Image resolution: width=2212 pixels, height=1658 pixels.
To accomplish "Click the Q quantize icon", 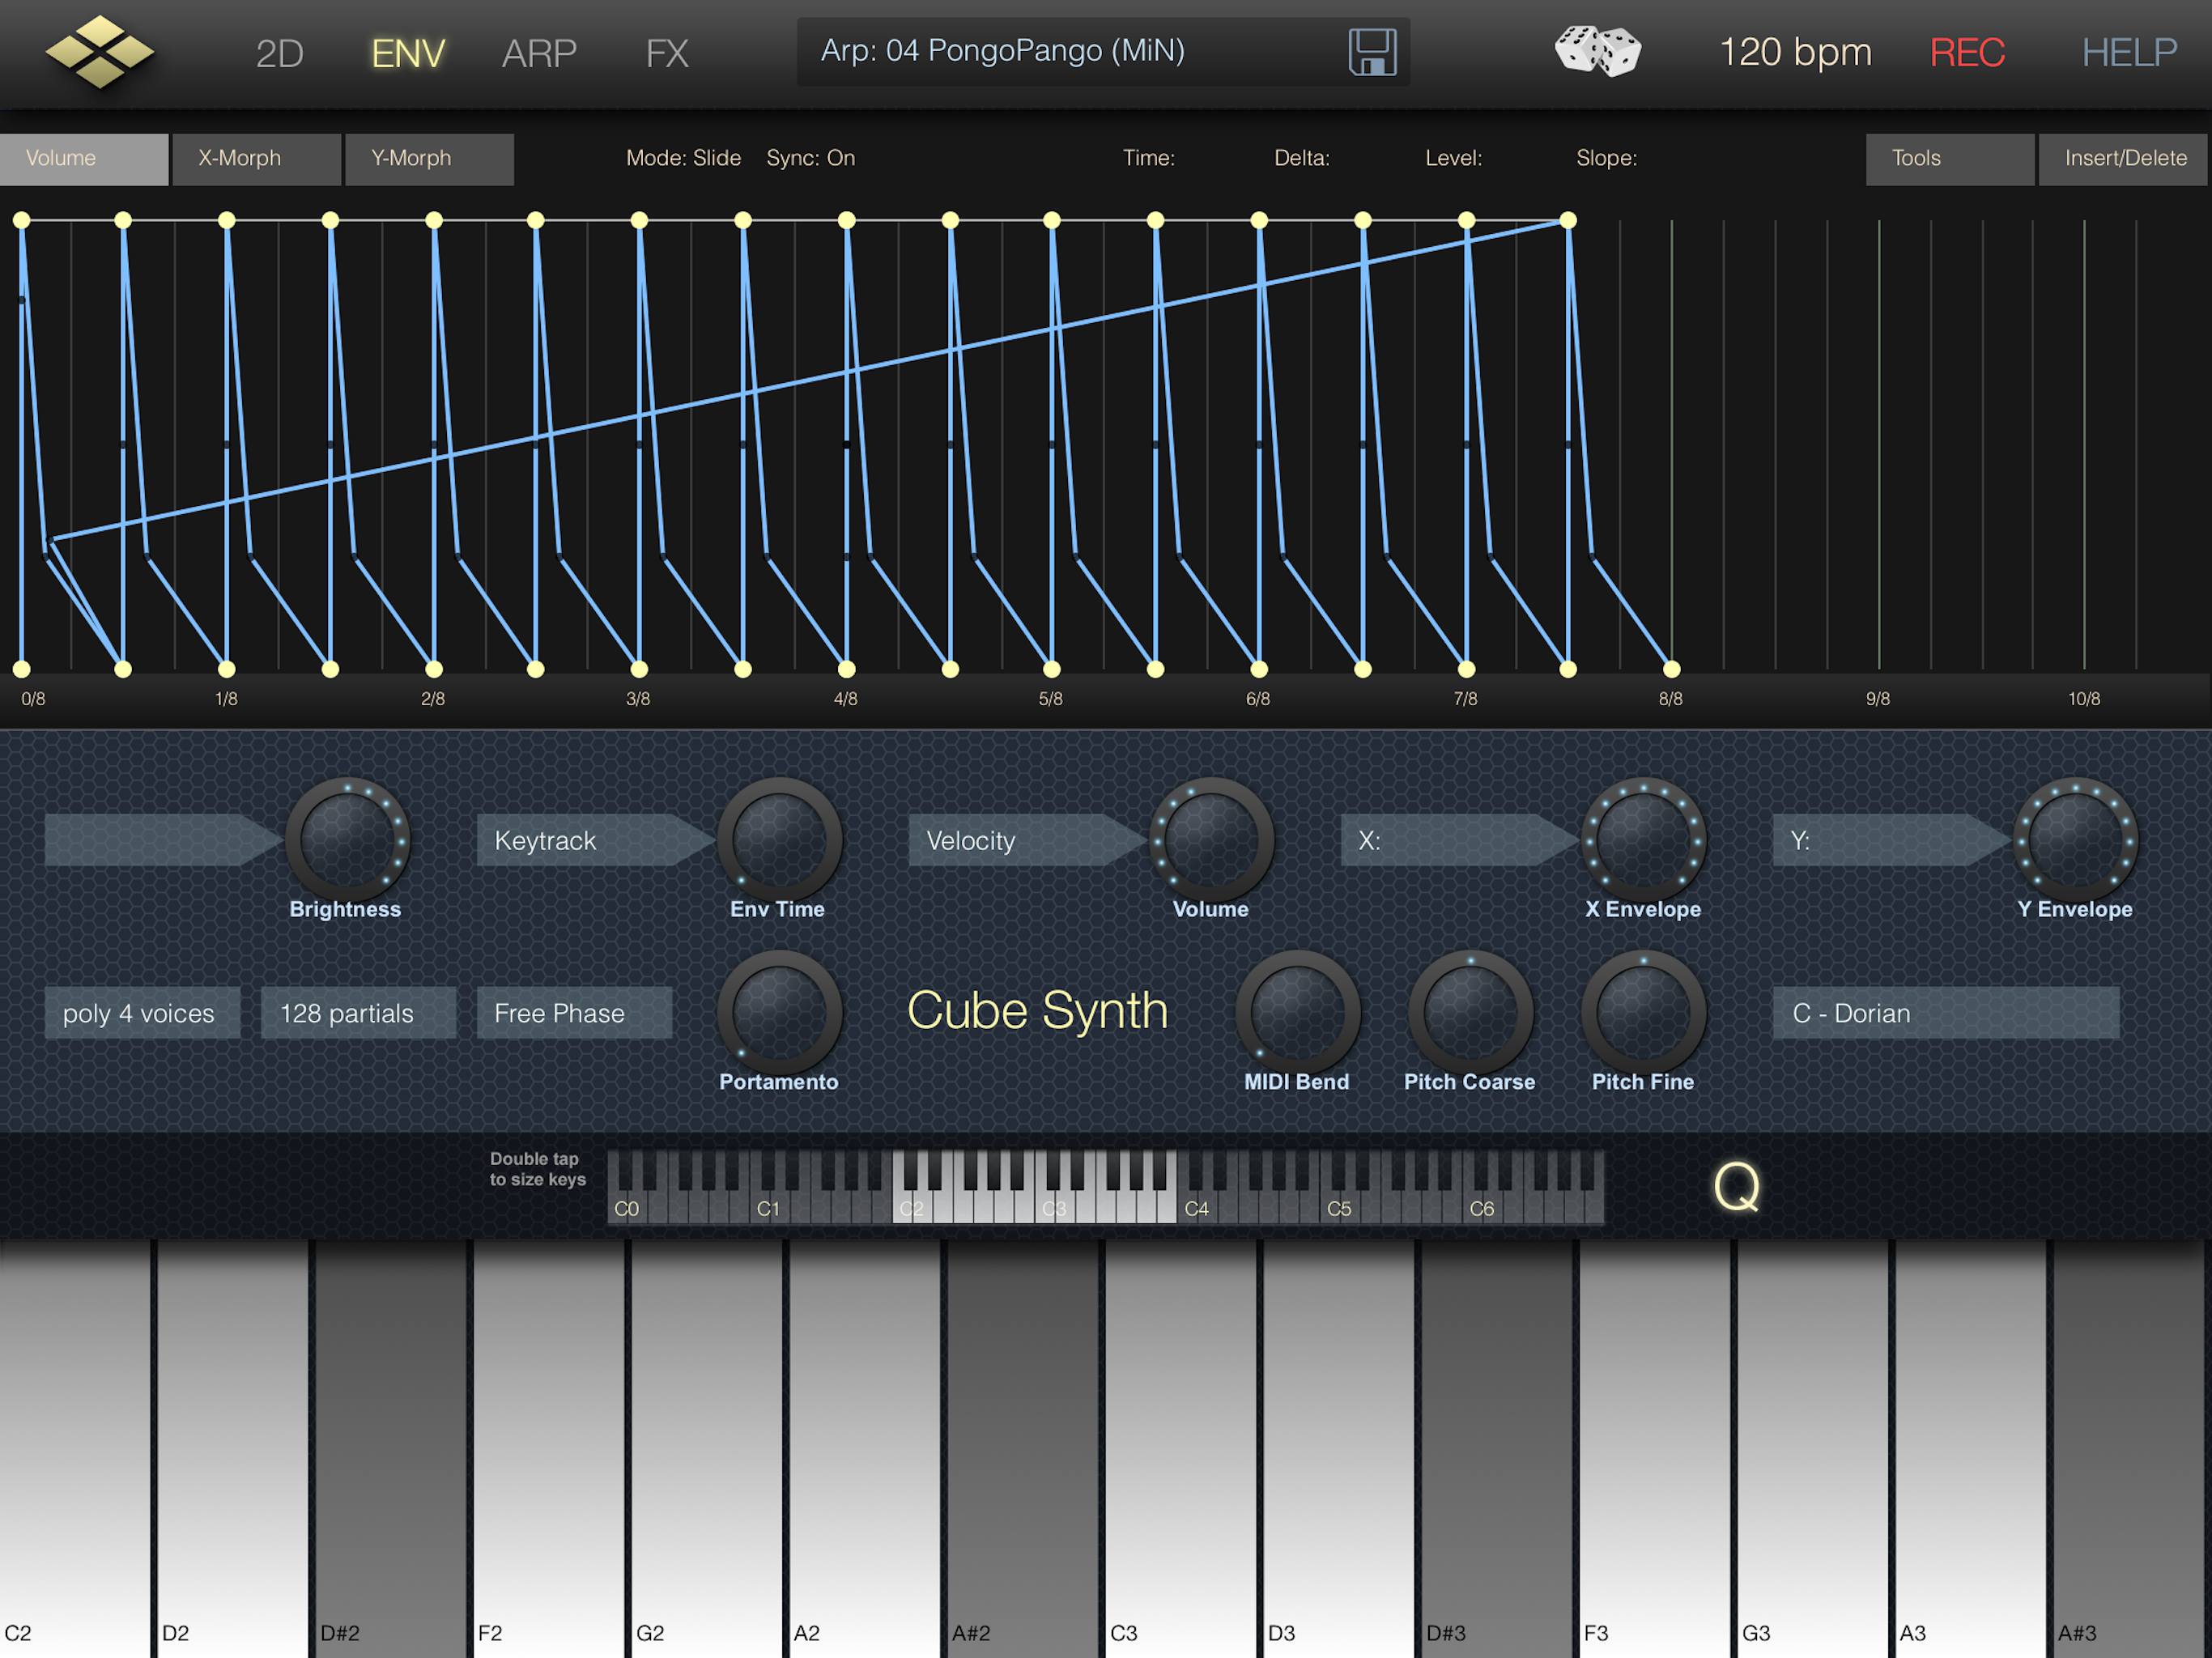I will [x=1736, y=1187].
